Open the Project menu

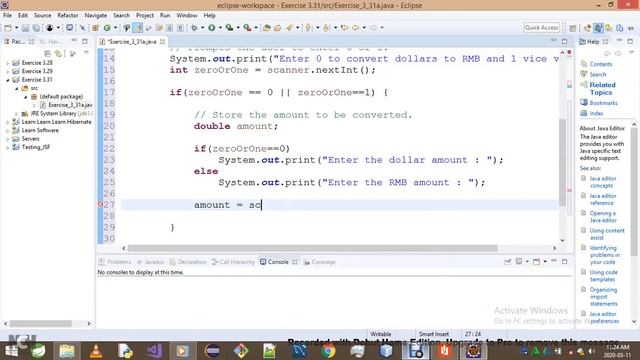click(145, 15)
